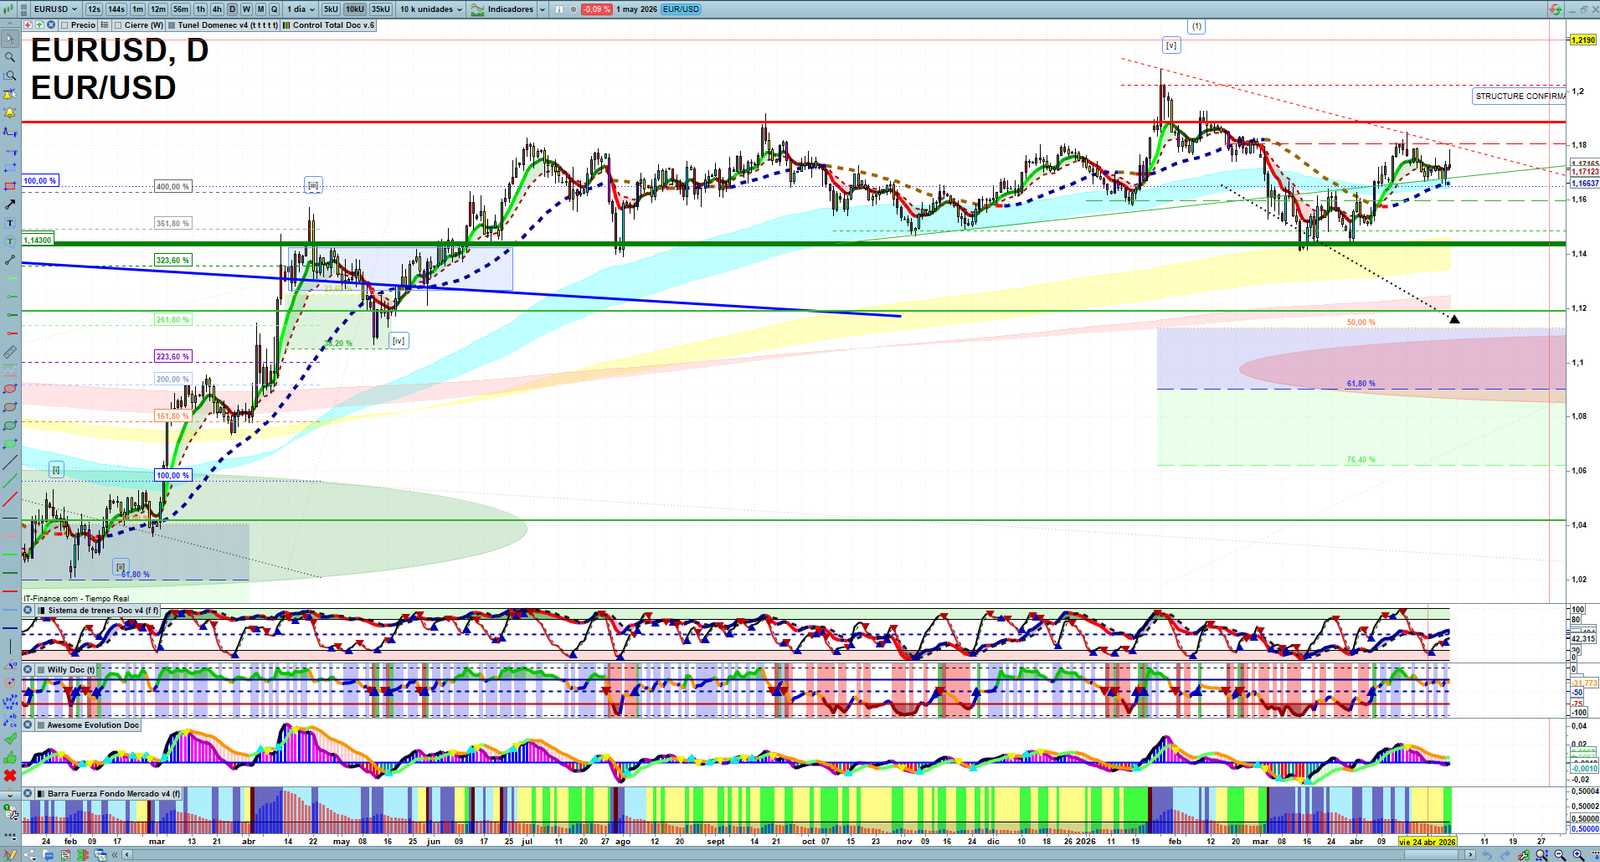The image size is (1600, 862).
Task: Select the red ellipse drawing tool
Action: click(x=10, y=389)
